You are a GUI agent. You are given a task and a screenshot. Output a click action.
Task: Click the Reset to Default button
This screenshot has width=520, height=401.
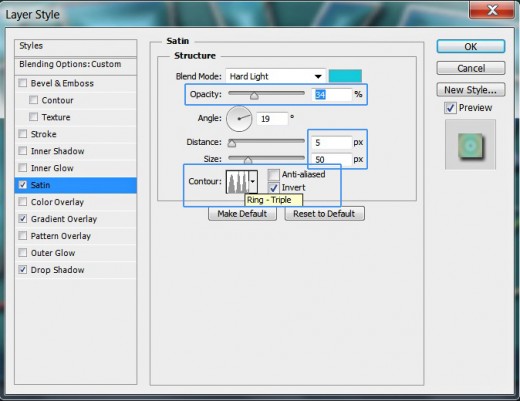pos(324,214)
